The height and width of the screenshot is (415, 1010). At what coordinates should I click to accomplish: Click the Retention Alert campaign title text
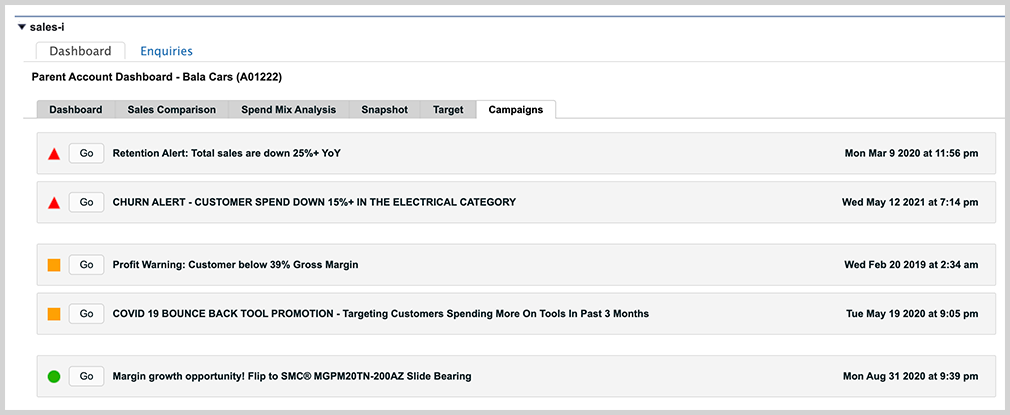[x=233, y=153]
